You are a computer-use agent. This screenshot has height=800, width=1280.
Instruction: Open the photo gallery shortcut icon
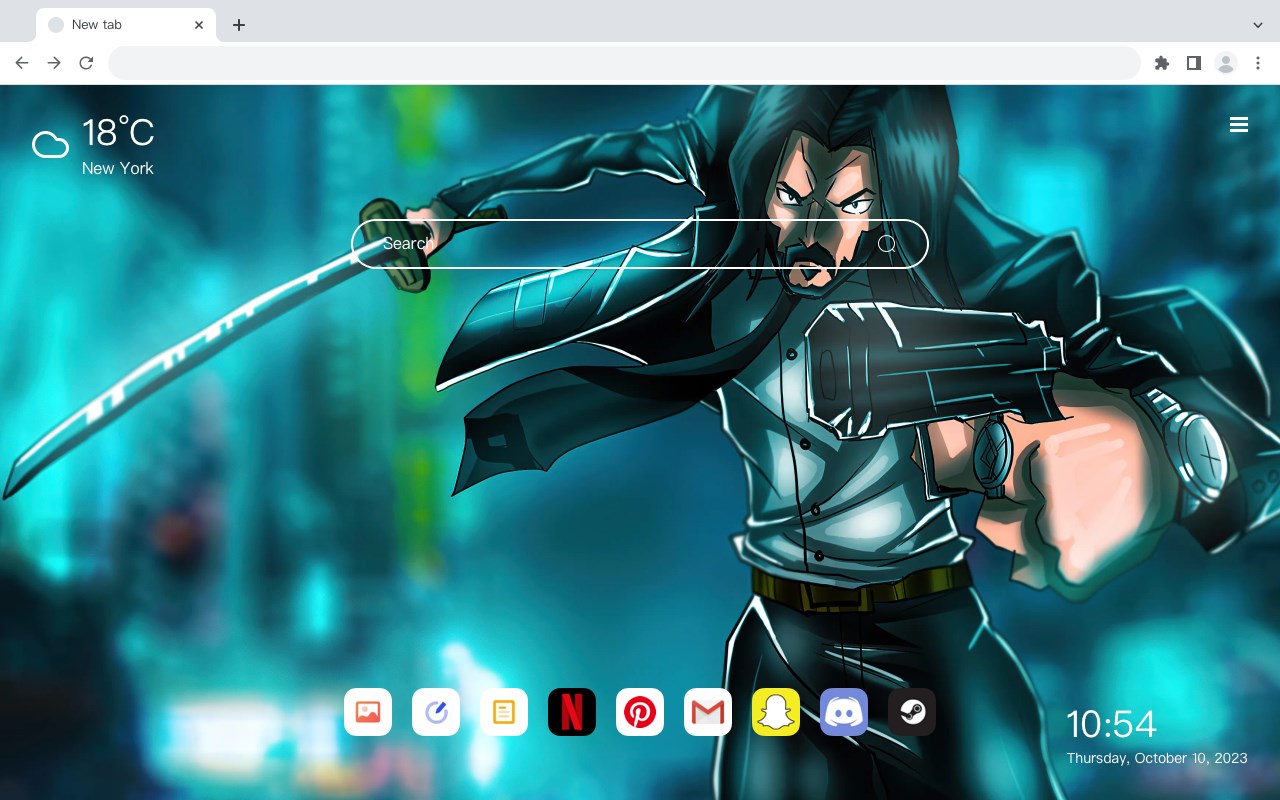(368, 712)
